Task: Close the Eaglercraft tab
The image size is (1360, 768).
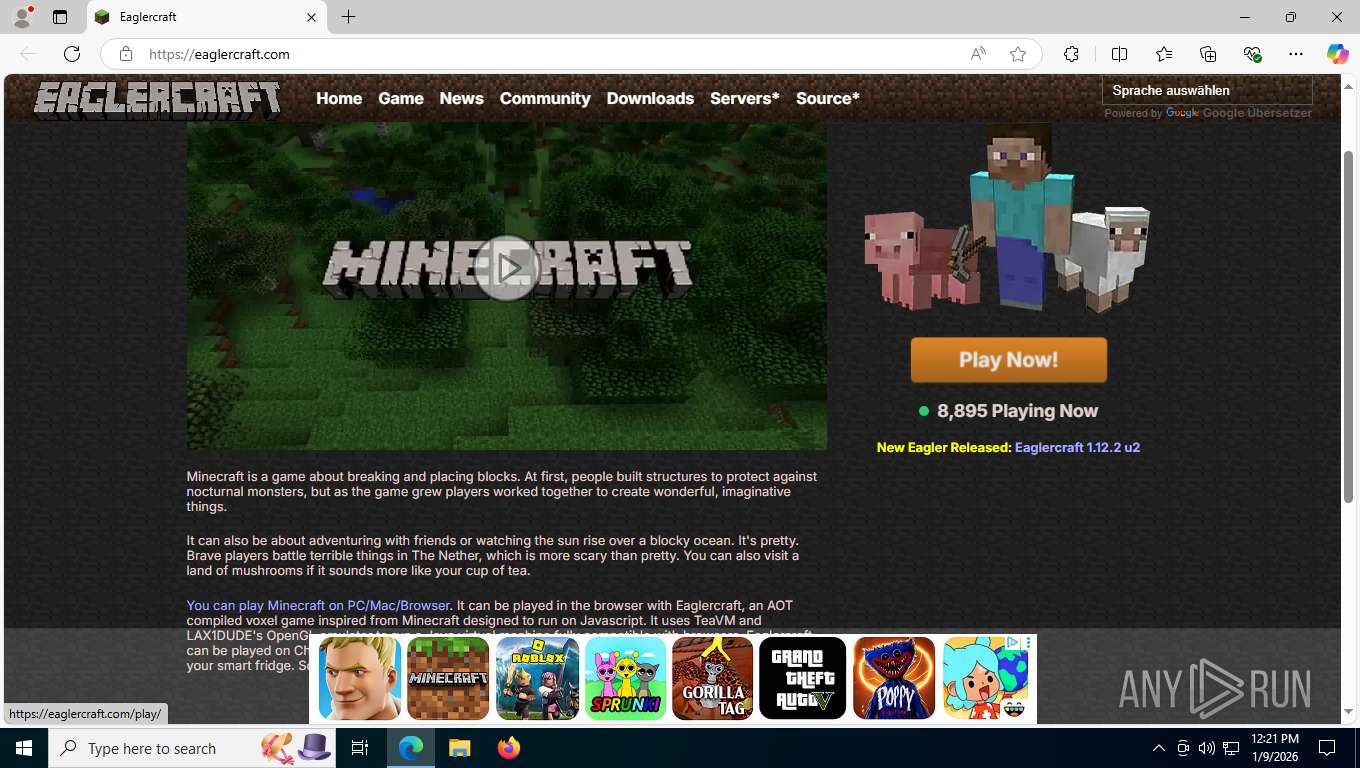Action: point(311,17)
